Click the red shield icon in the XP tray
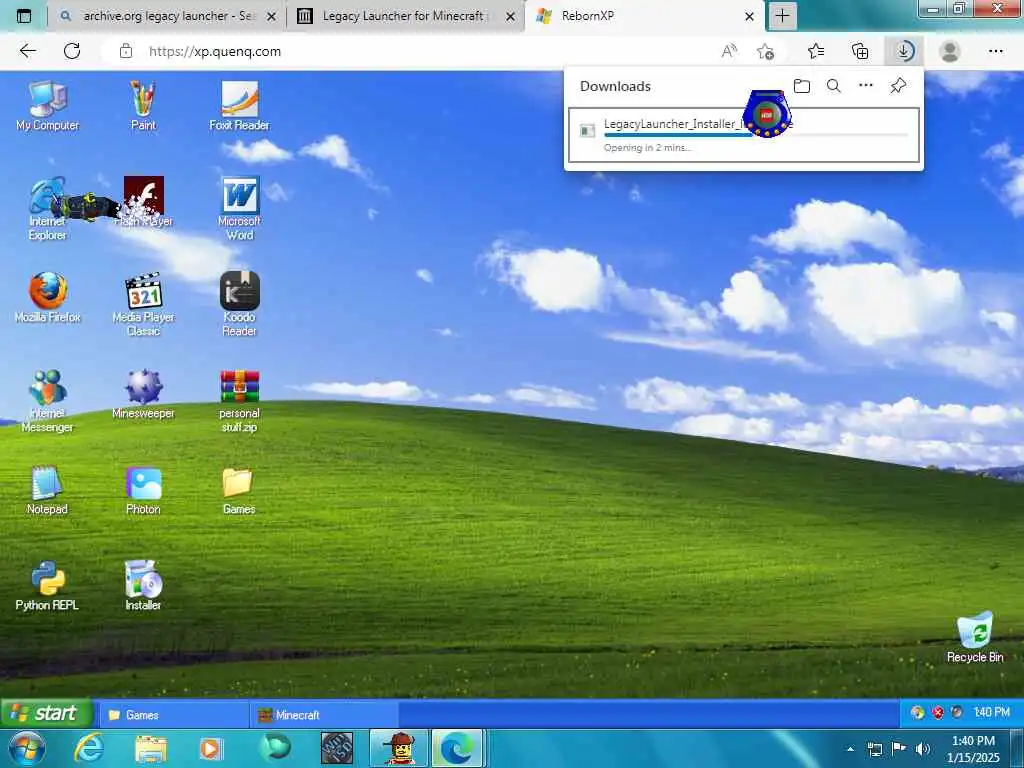The image size is (1024, 768). point(938,712)
